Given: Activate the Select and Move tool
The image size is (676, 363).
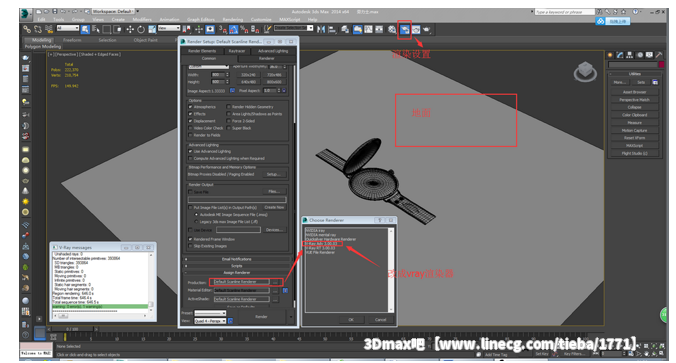Looking at the screenshot, I should click(x=130, y=29).
